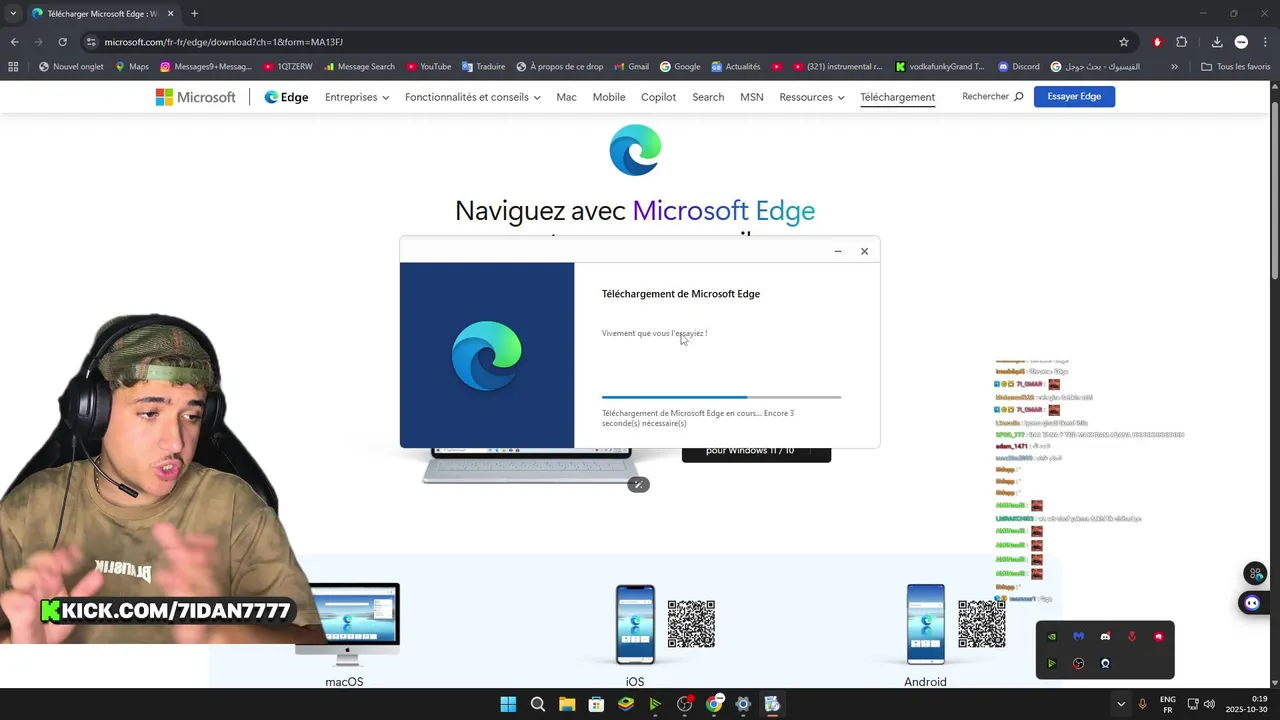
Task: Minimize the Edge installer dialog
Action: click(x=838, y=251)
